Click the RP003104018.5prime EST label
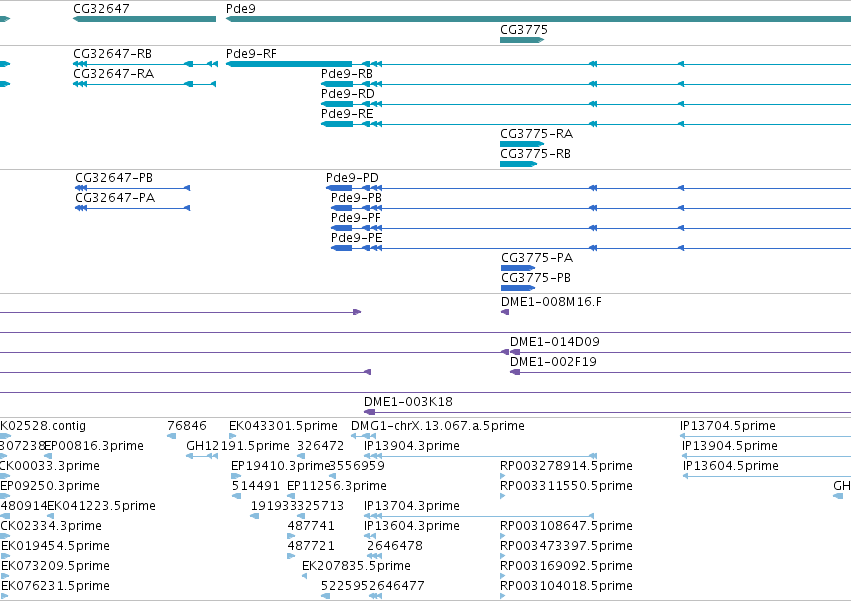The width and height of the screenshot is (851, 601). (566, 586)
